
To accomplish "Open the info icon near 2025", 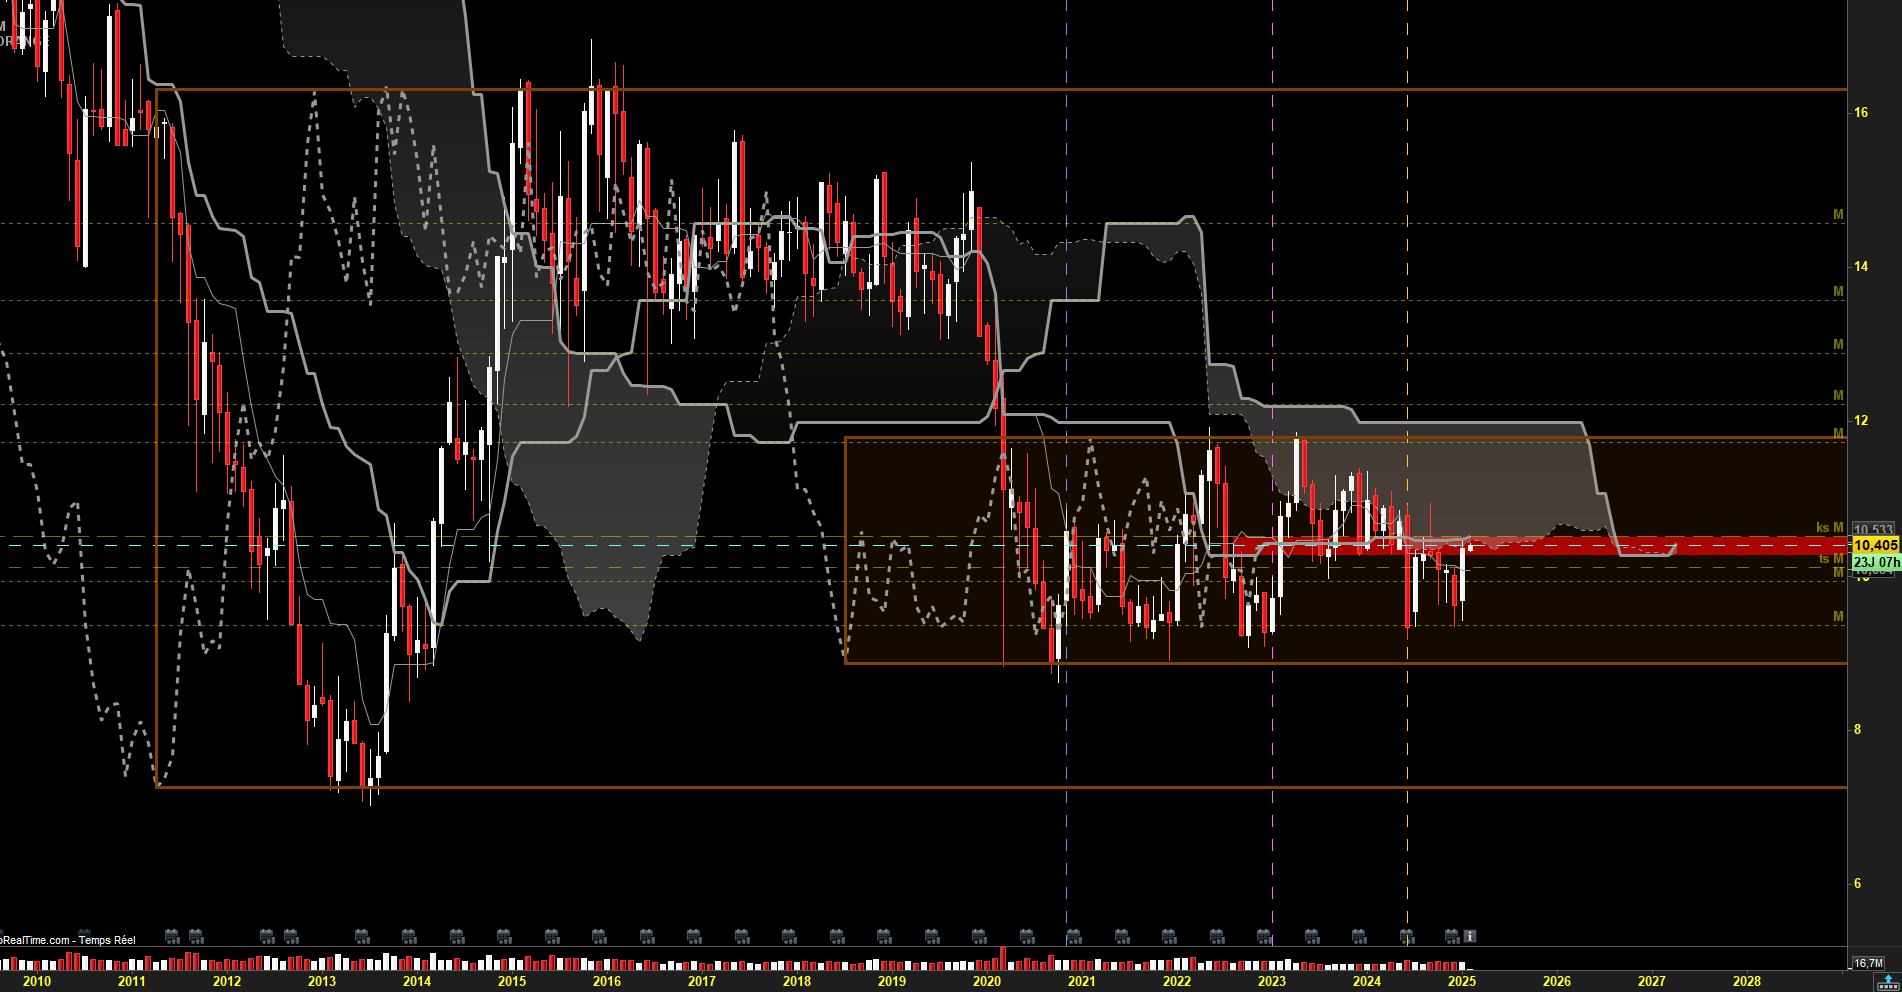I will [1470, 936].
